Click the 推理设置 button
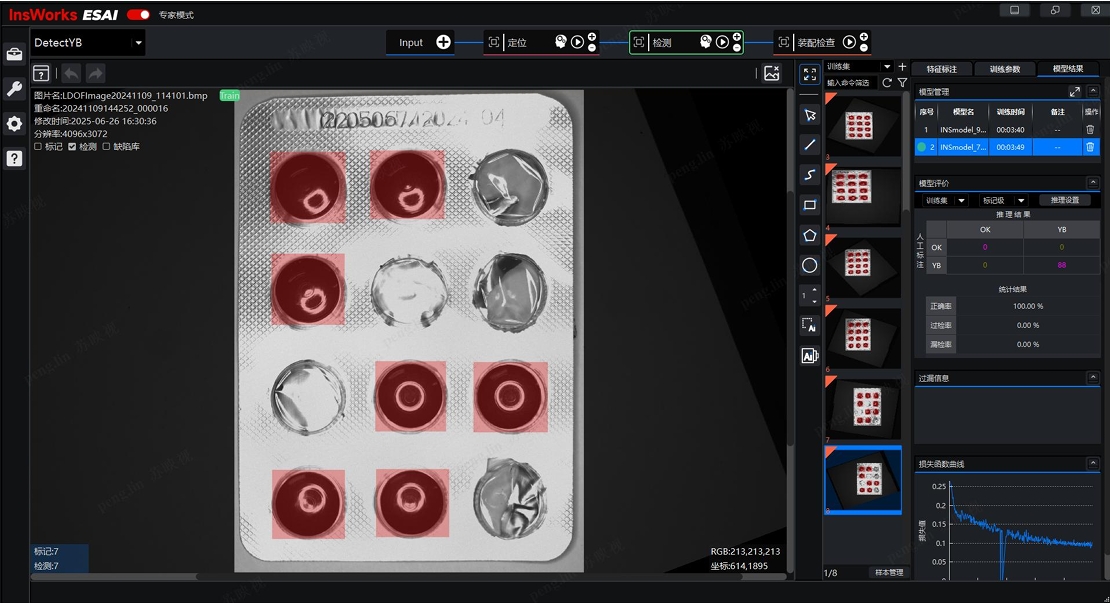Image resolution: width=1110 pixels, height=603 pixels. [x=1064, y=200]
